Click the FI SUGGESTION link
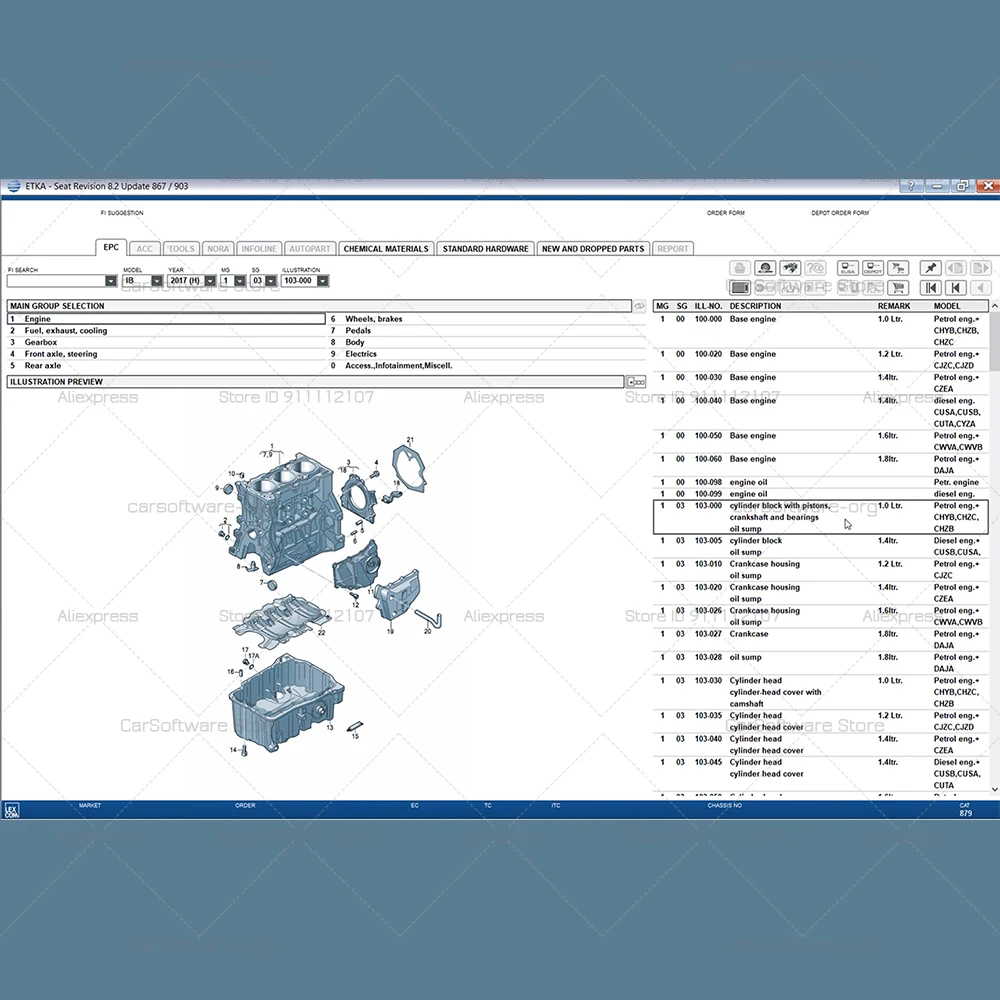This screenshot has height=1000, width=1000. (122, 213)
